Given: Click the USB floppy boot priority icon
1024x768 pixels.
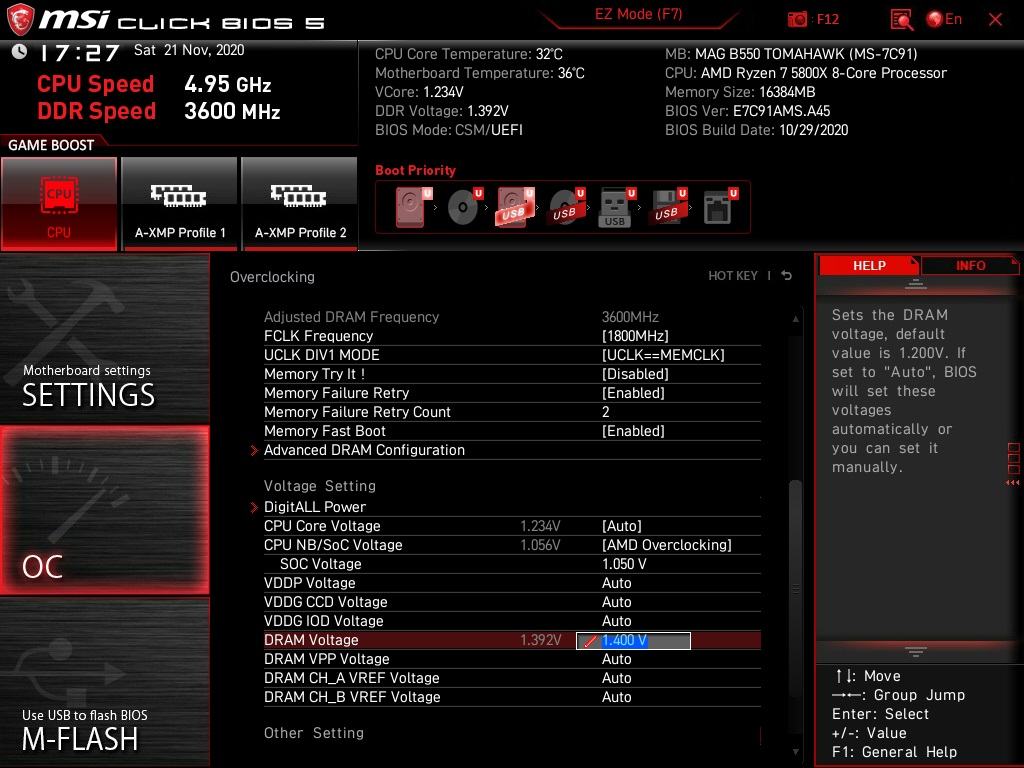Looking at the screenshot, I should click(x=668, y=207).
